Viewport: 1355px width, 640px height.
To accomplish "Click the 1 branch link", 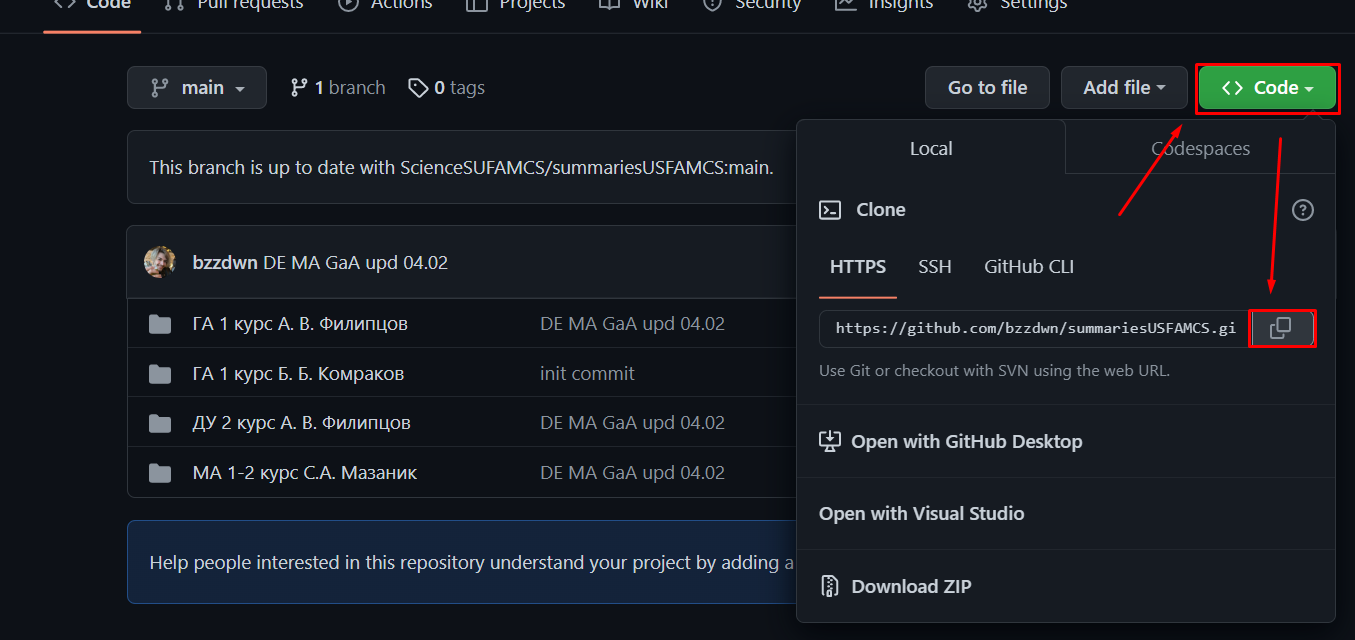I will click(337, 88).
